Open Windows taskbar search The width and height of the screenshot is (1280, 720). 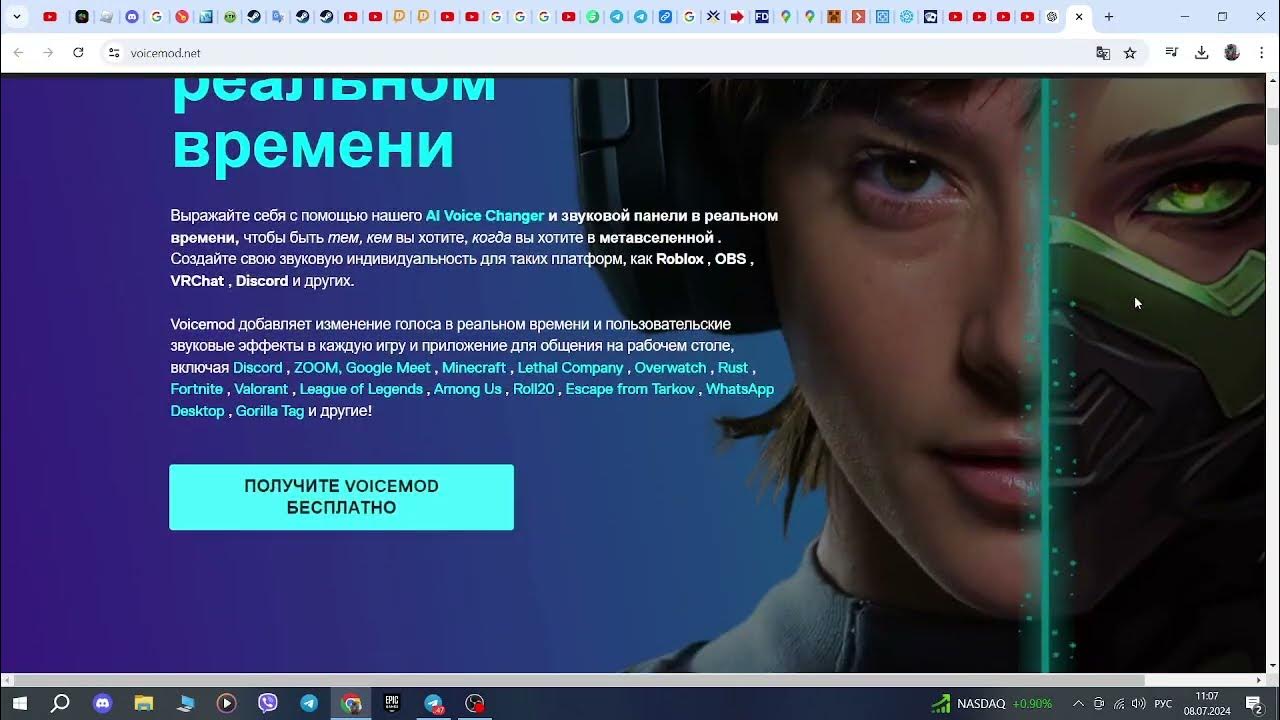[x=60, y=703]
